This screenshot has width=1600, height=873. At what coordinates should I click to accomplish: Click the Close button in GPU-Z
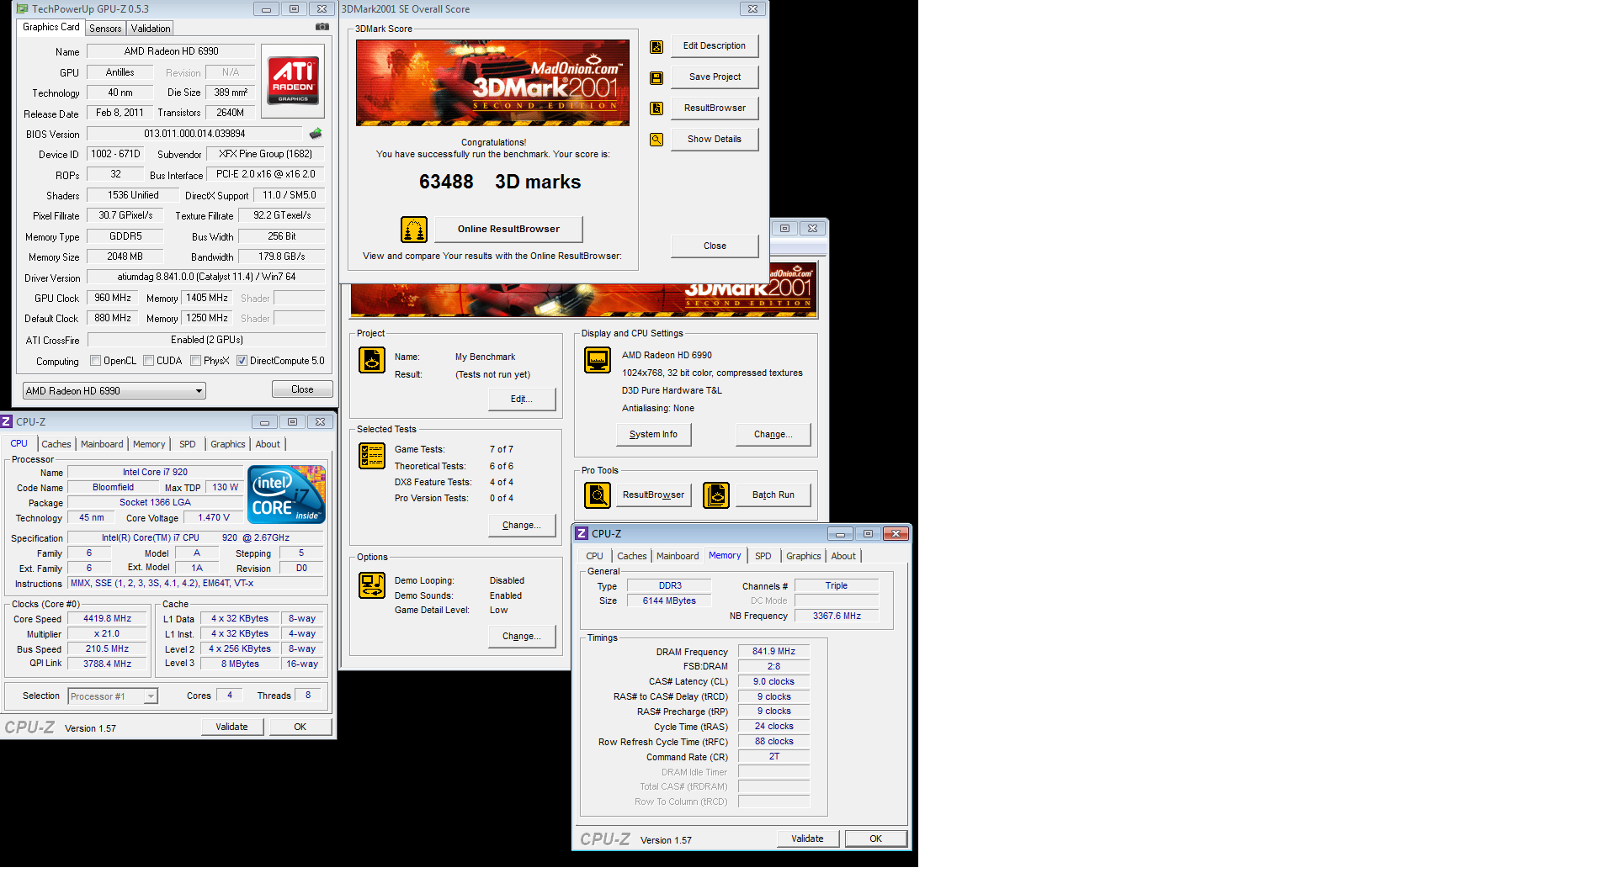point(302,390)
